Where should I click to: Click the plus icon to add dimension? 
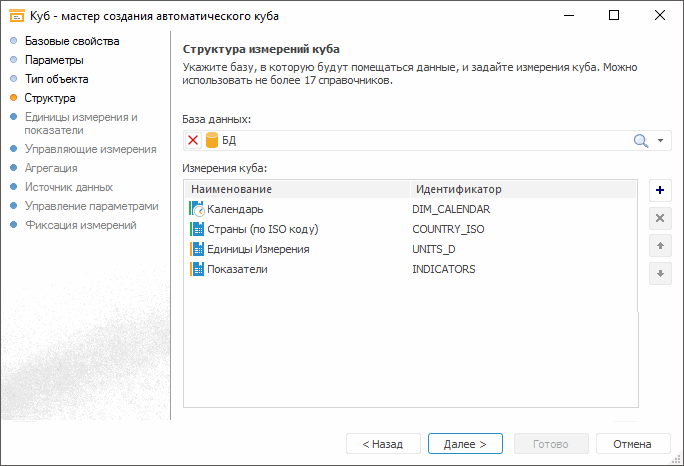pyautogui.click(x=660, y=189)
